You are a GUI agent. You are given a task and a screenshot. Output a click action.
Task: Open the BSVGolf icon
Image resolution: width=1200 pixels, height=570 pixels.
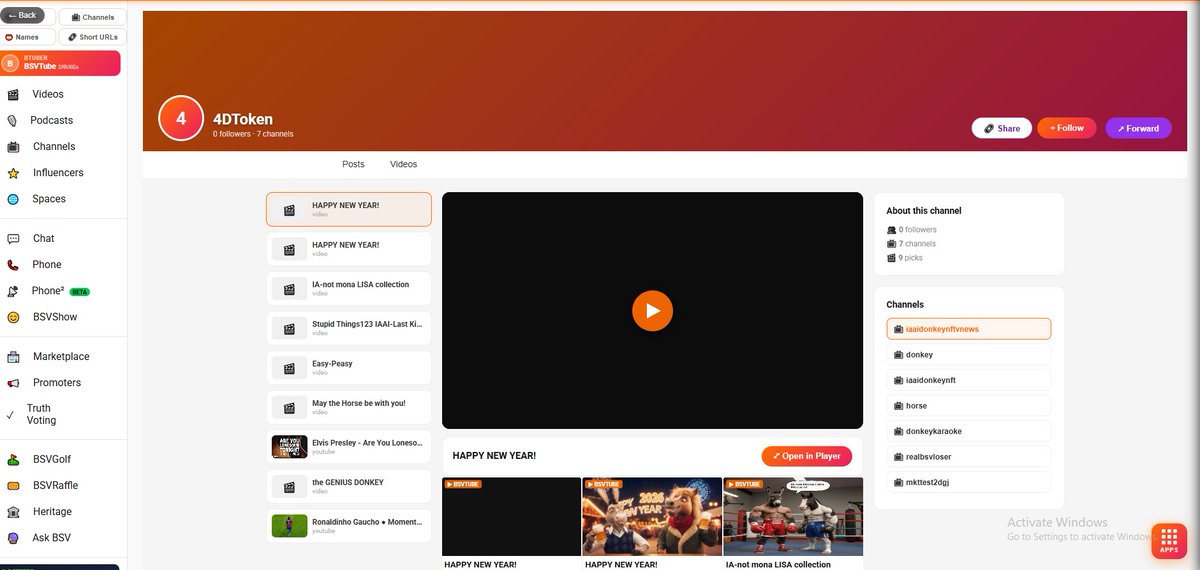[x=13, y=460]
